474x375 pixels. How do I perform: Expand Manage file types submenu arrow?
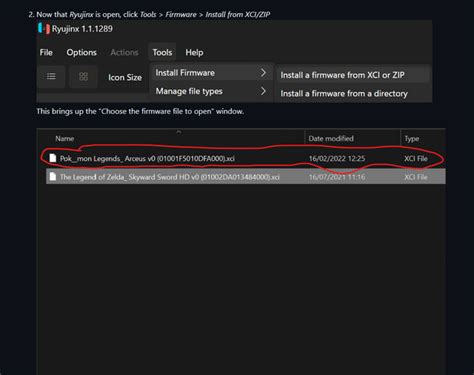(x=263, y=91)
